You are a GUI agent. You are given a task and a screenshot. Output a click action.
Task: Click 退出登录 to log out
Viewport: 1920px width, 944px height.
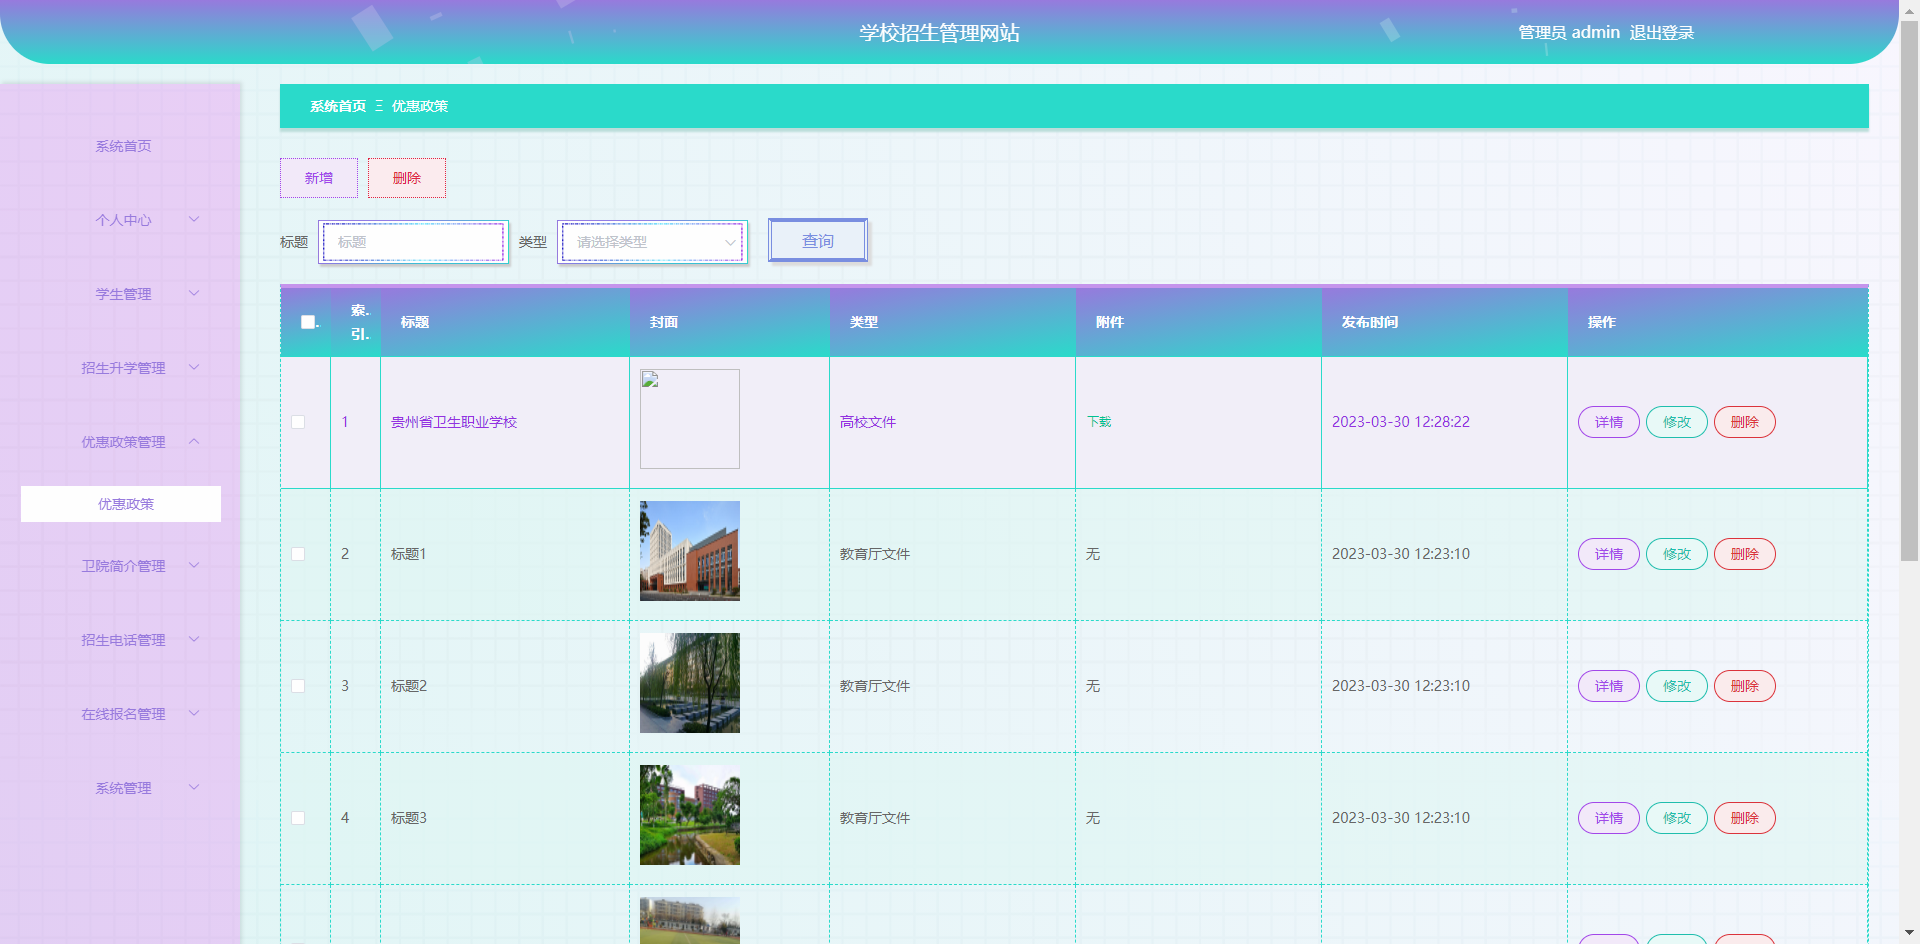tap(1661, 33)
